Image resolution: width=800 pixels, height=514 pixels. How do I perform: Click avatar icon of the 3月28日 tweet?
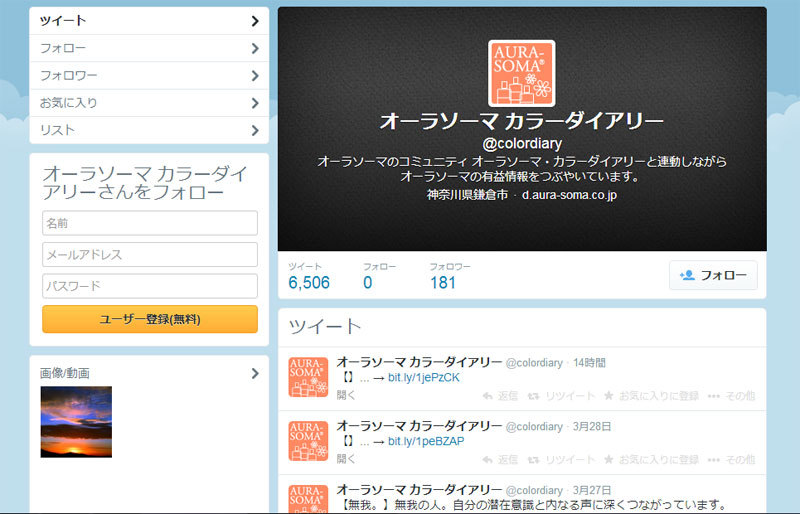tap(308, 441)
